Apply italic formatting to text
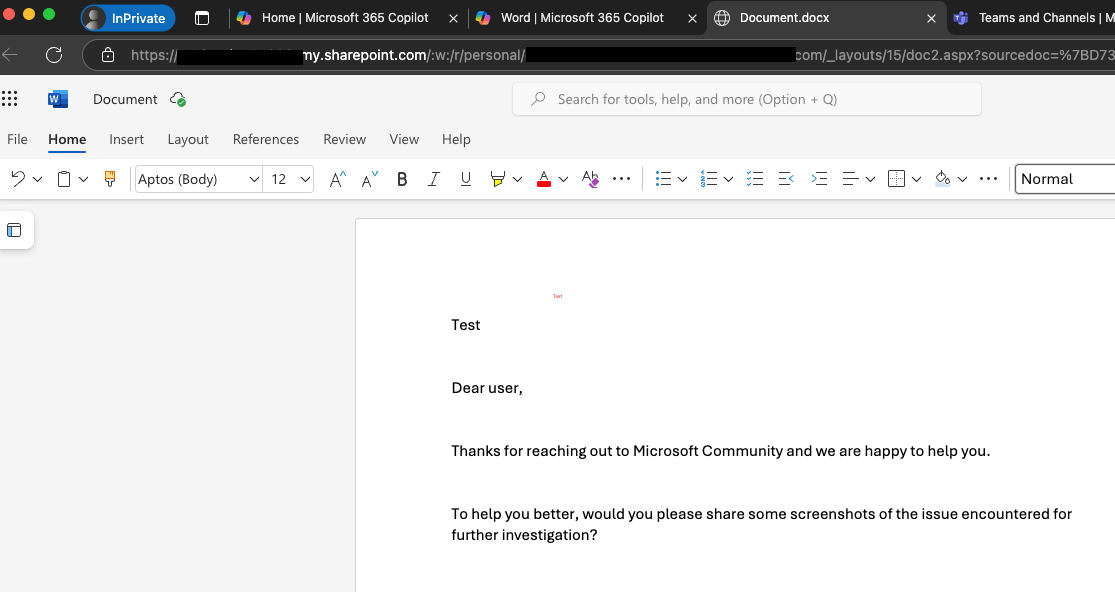The height and width of the screenshot is (592, 1115). [x=433, y=179]
